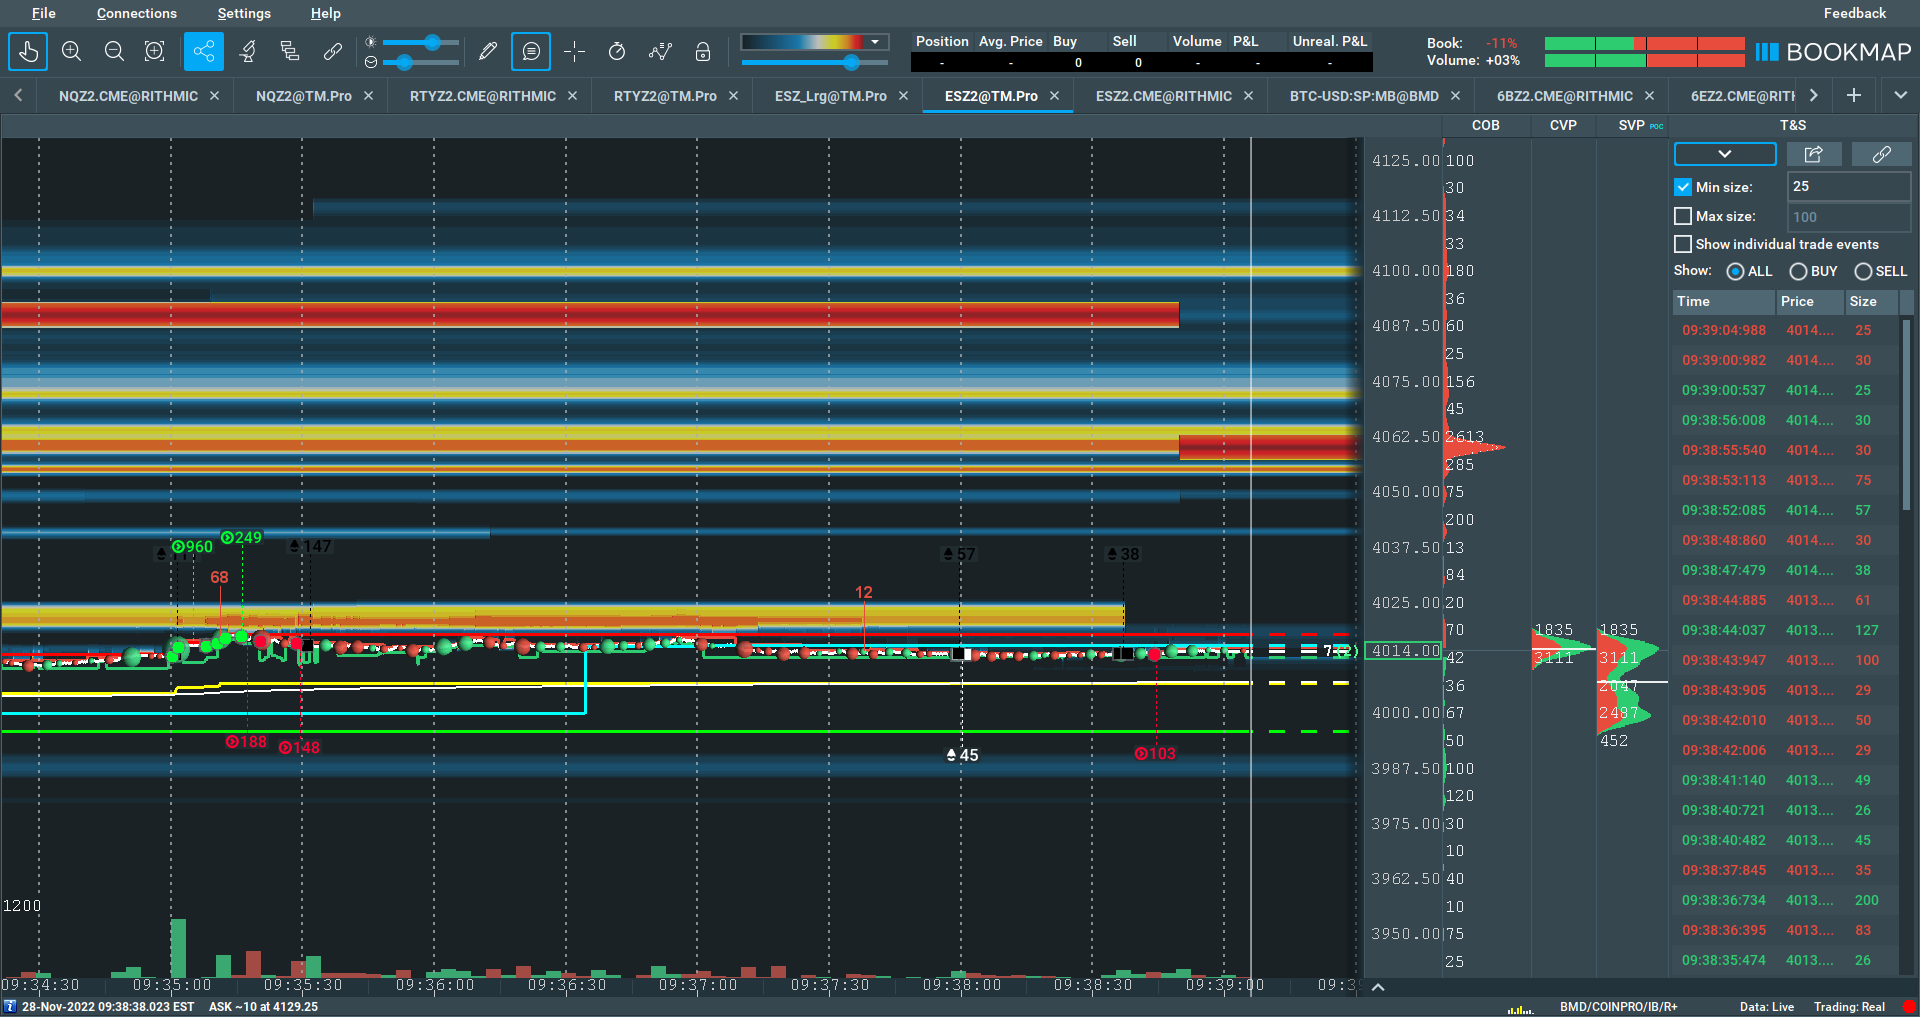Open the microscope study tool
1920x1017 pixels.
248,51
